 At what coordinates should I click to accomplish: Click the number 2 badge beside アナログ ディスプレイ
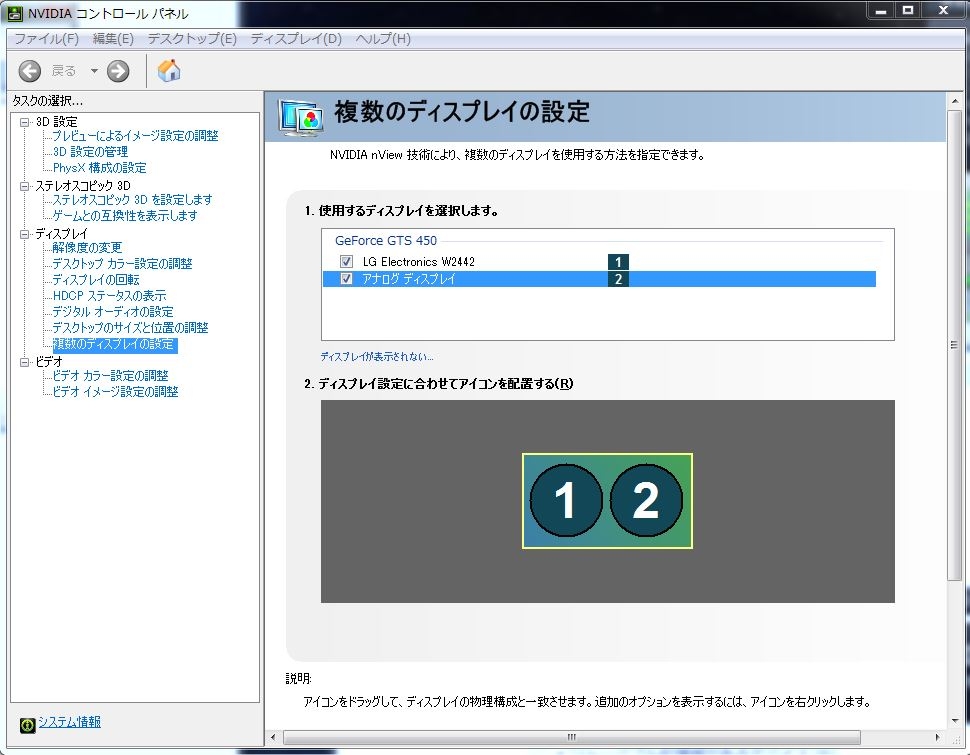click(618, 279)
